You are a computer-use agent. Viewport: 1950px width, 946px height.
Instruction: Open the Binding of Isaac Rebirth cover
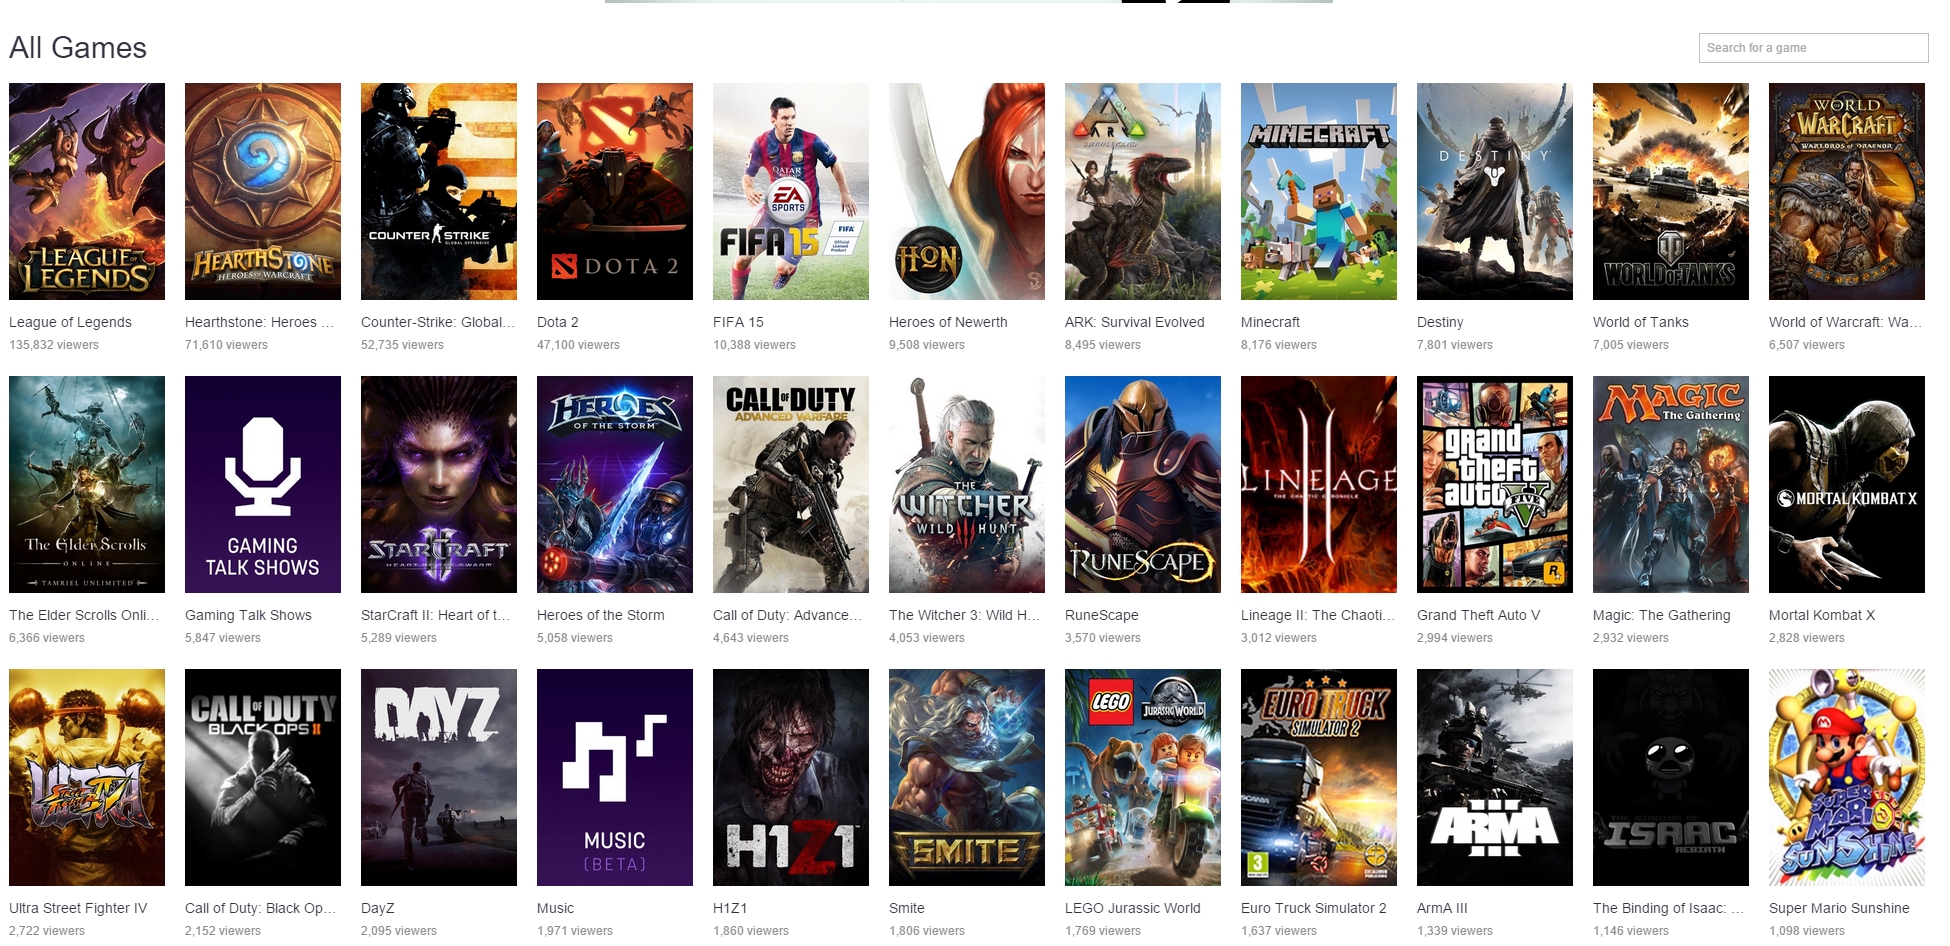(1671, 777)
